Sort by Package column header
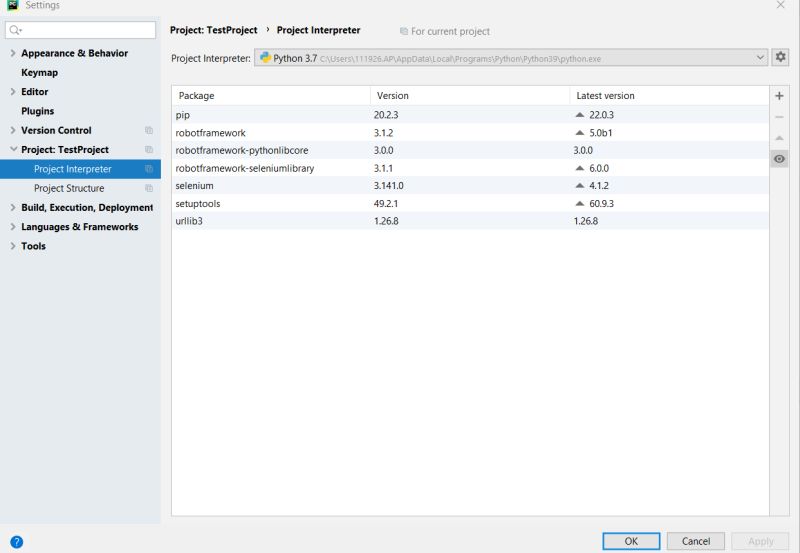800x553 pixels. (271, 95)
